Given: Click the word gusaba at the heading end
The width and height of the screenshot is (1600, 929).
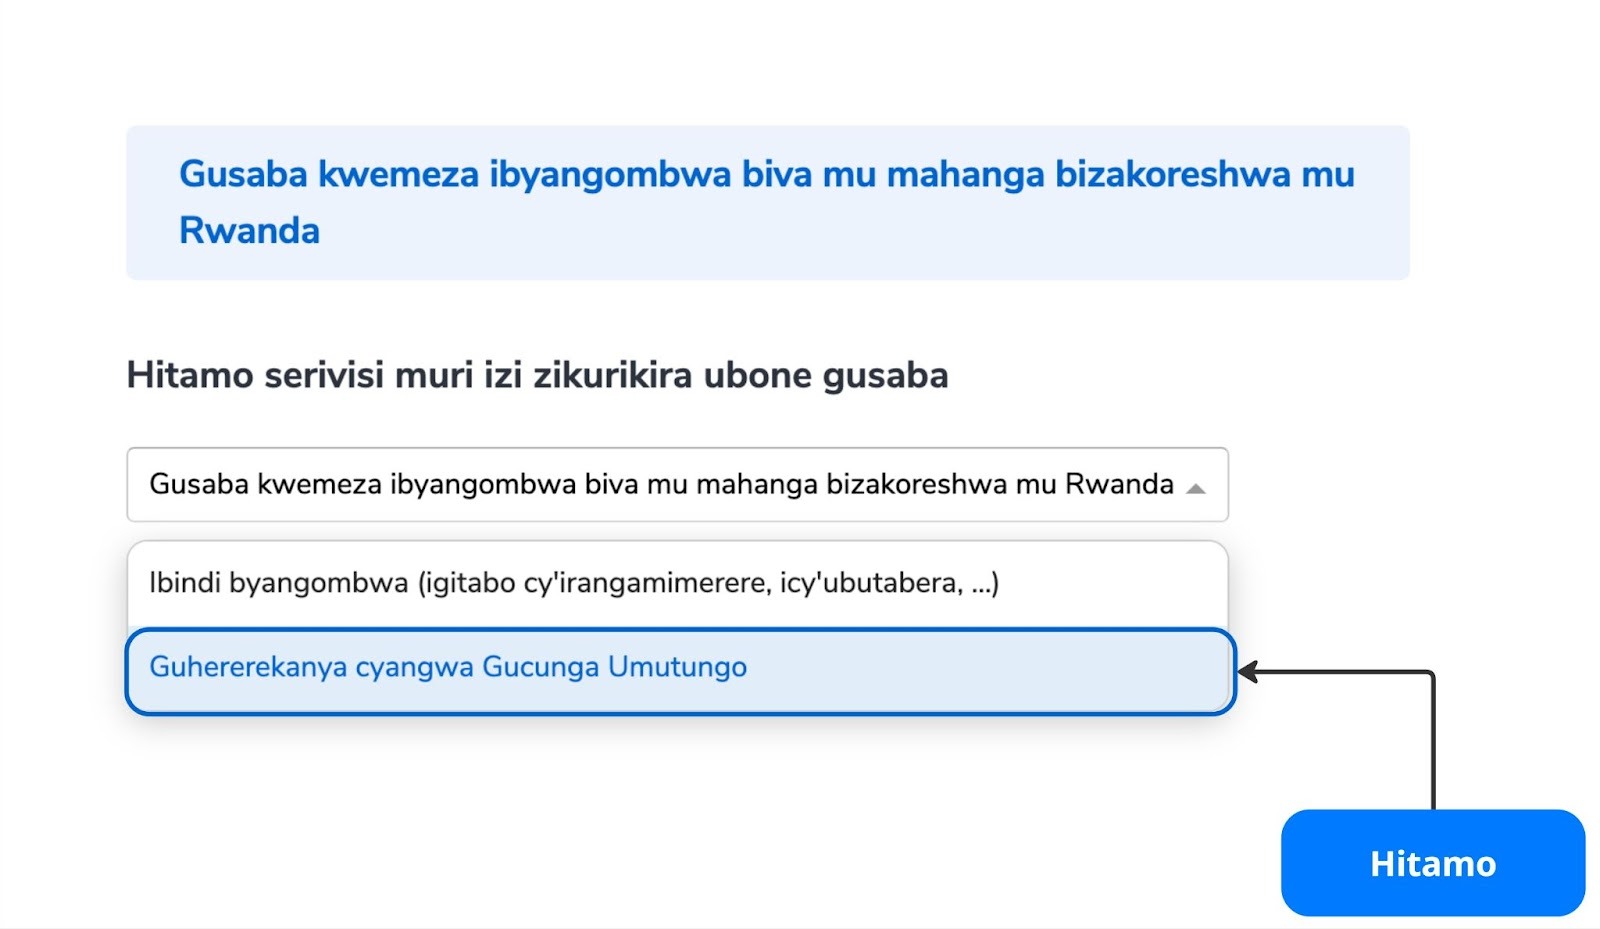Looking at the screenshot, I should pos(885,377).
